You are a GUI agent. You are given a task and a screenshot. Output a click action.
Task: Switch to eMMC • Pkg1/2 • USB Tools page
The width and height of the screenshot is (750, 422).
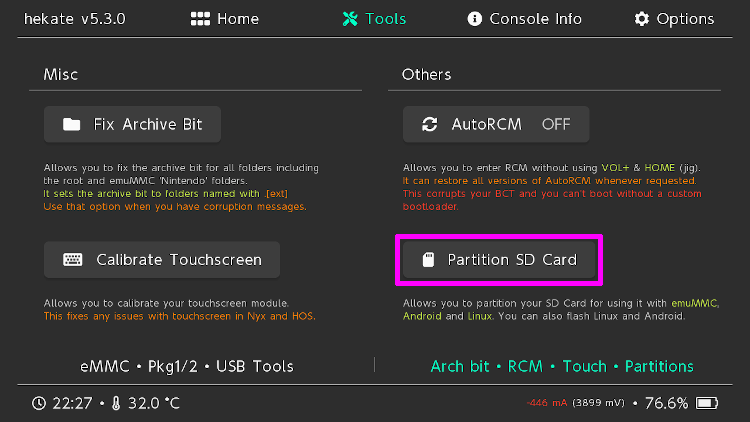pyautogui.click(x=188, y=366)
